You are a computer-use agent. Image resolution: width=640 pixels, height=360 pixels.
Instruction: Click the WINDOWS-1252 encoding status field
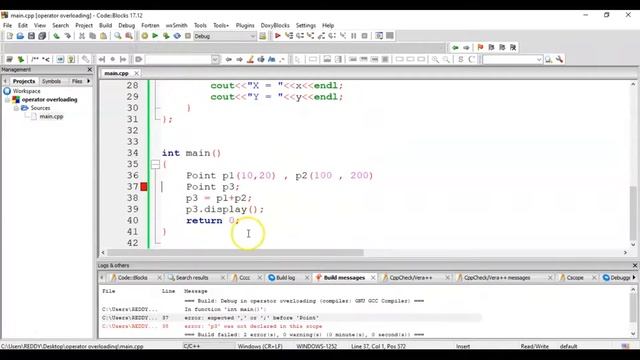coord(316,346)
